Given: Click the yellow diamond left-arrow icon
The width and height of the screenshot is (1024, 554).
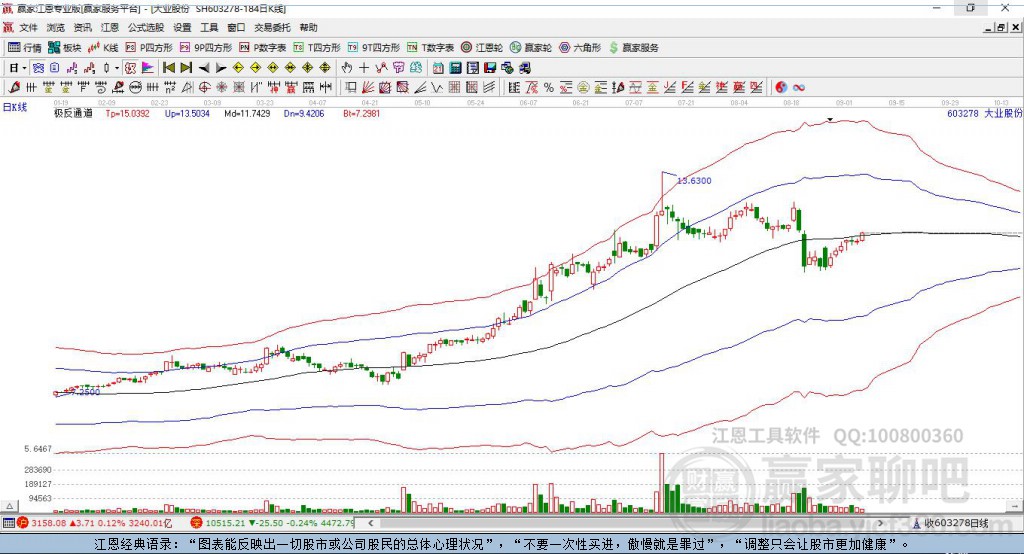Looking at the screenshot, I should coord(238,68).
